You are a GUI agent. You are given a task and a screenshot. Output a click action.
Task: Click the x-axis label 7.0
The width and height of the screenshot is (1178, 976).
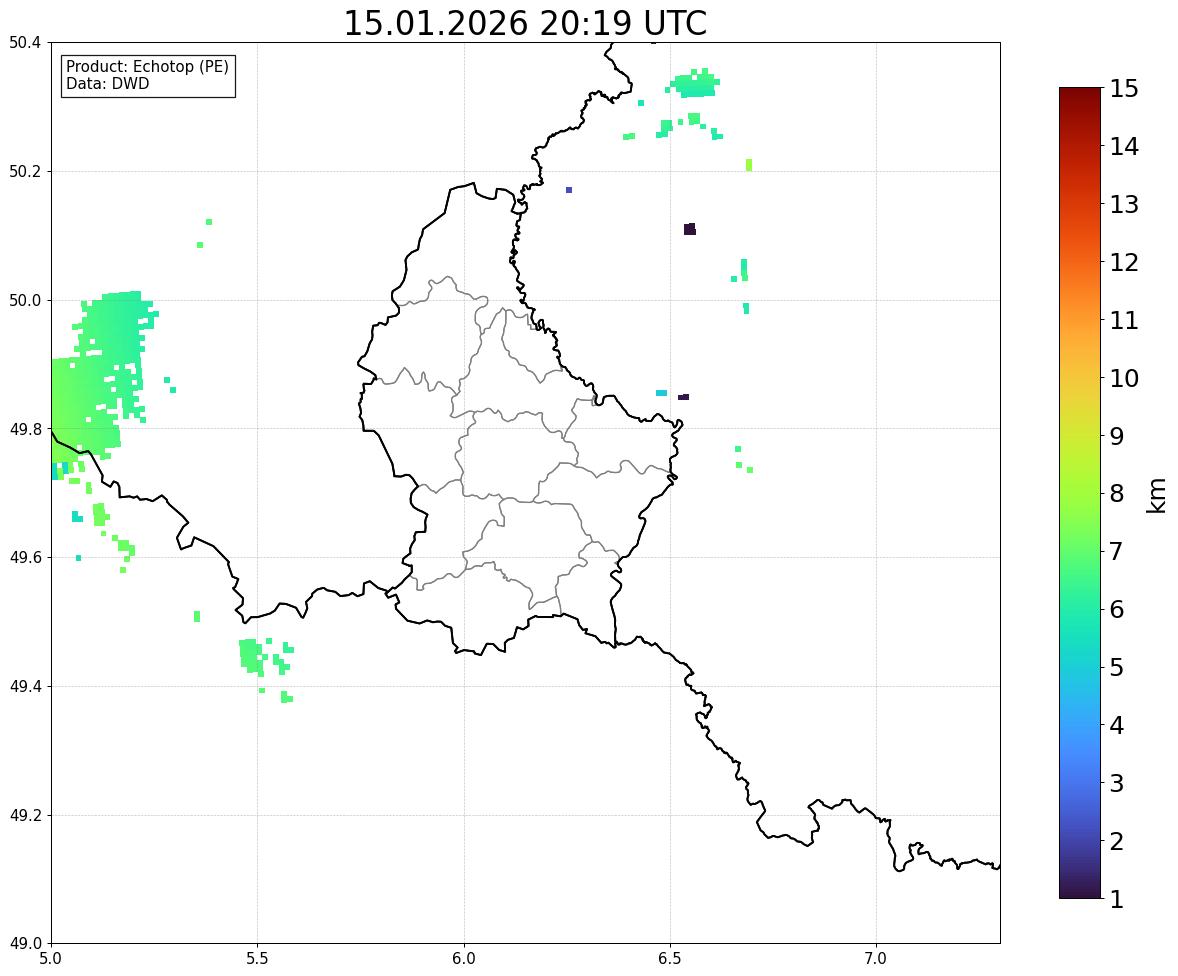click(x=876, y=959)
